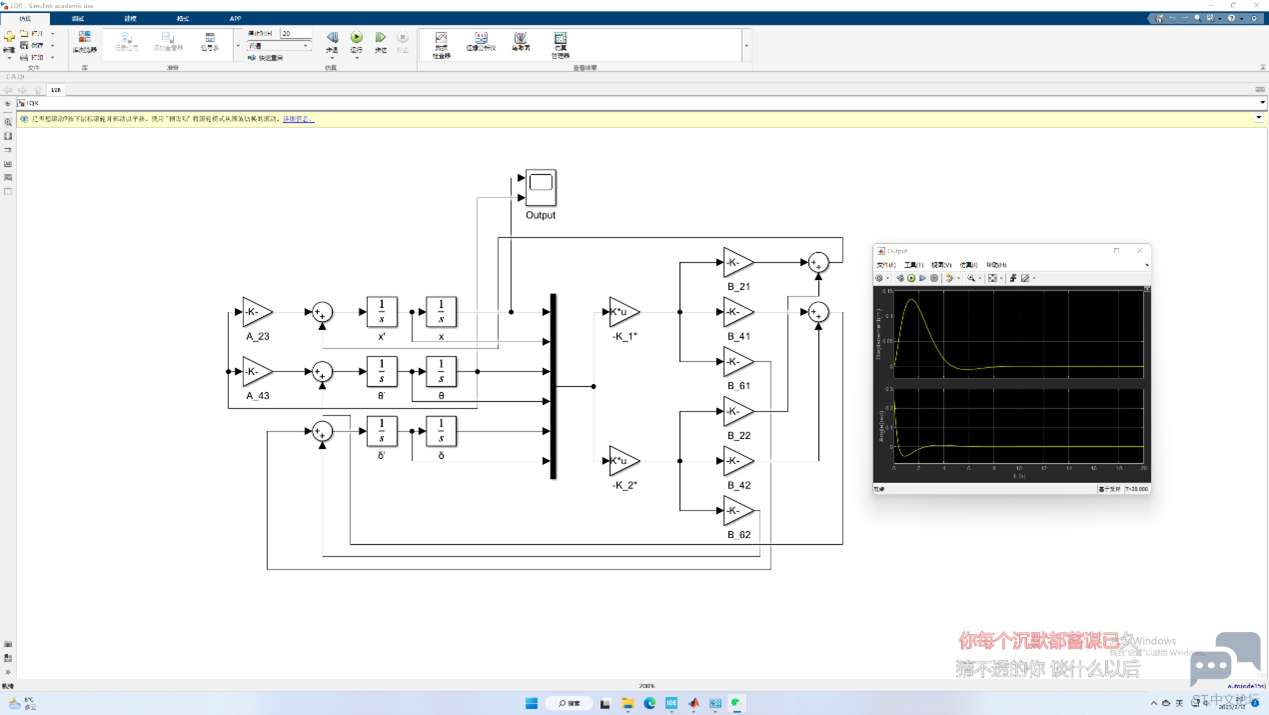The height and width of the screenshot is (715, 1269).
Task: Select the Output scope block
Action: pyautogui.click(x=540, y=187)
